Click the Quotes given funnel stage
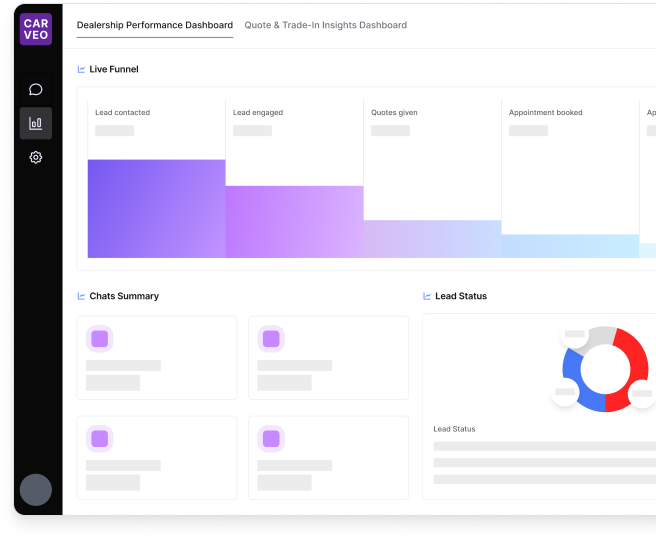 432,180
